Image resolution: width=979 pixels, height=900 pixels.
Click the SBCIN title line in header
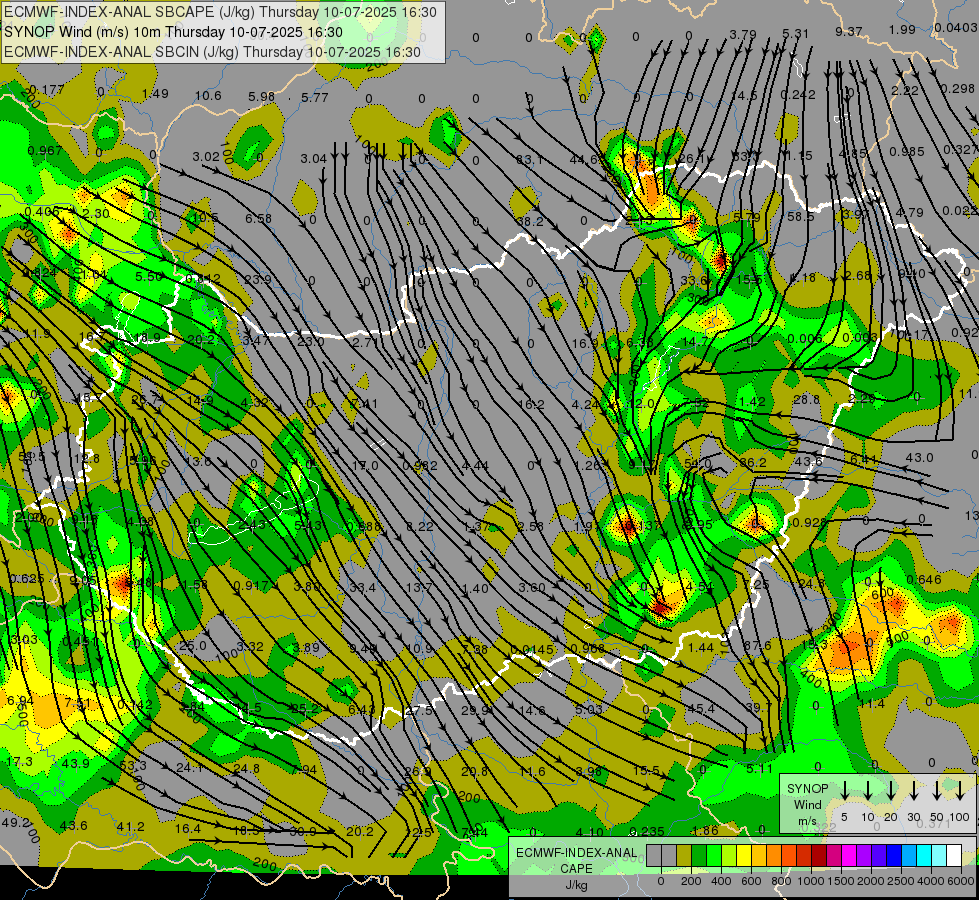[x=212, y=52]
